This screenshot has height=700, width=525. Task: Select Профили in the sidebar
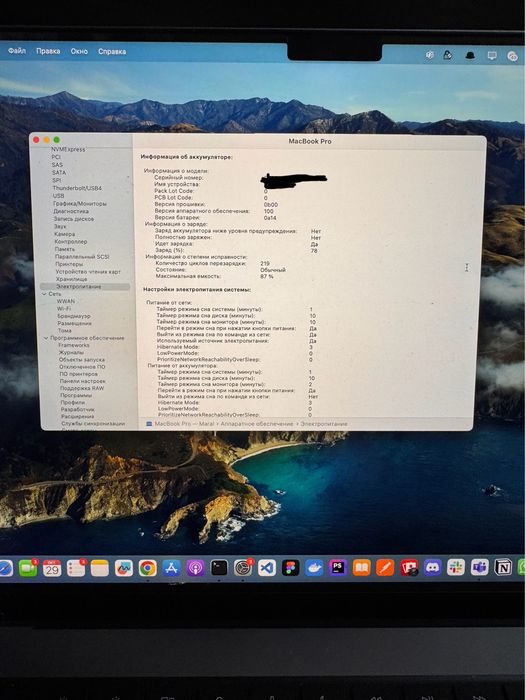[72, 402]
